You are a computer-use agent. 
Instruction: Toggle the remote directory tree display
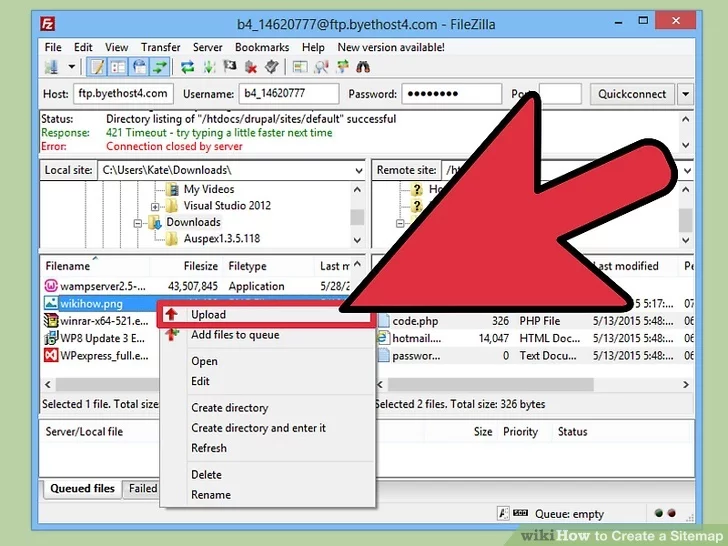point(139,67)
